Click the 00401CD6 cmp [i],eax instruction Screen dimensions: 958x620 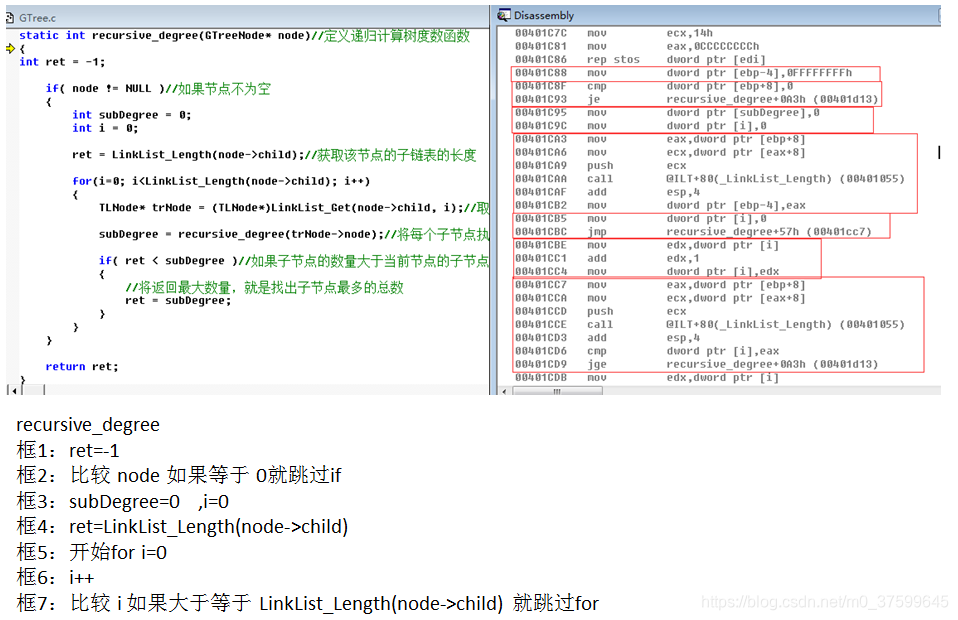647,351
